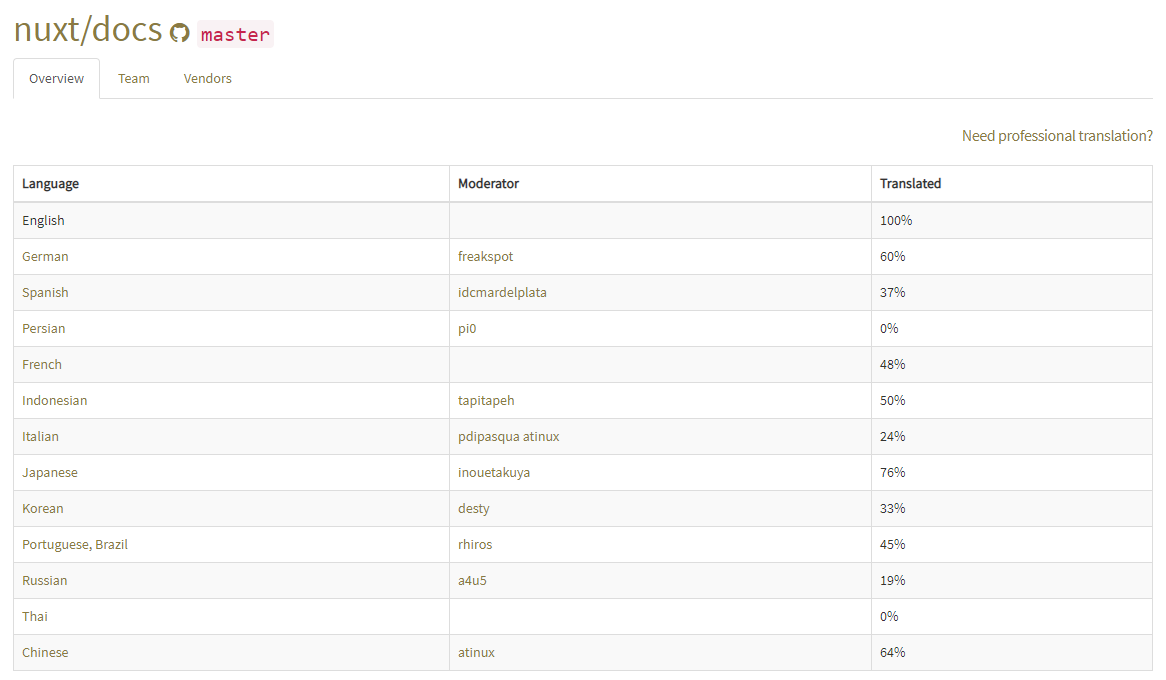Open the Chinese language link
The width and height of the screenshot is (1166, 680).
click(x=45, y=653)
